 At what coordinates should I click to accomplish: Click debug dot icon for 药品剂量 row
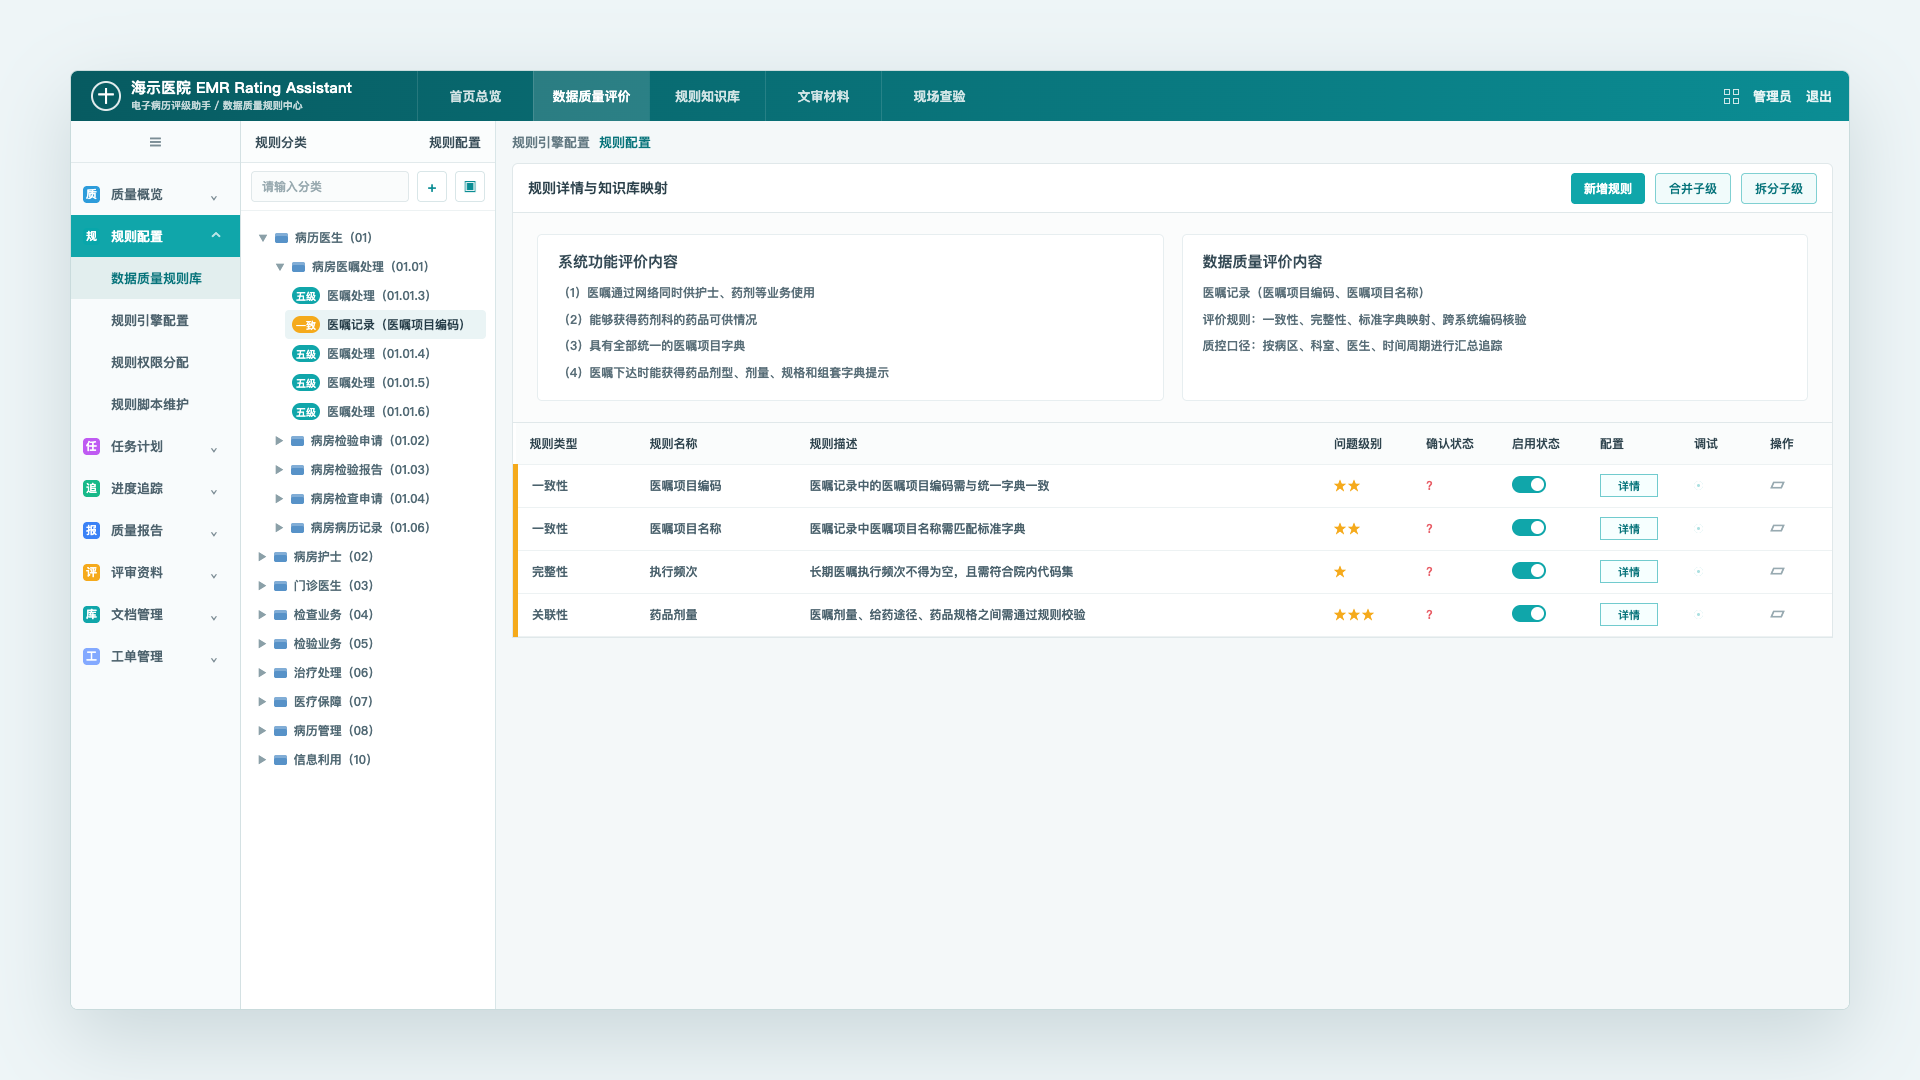click(1698, 614)
